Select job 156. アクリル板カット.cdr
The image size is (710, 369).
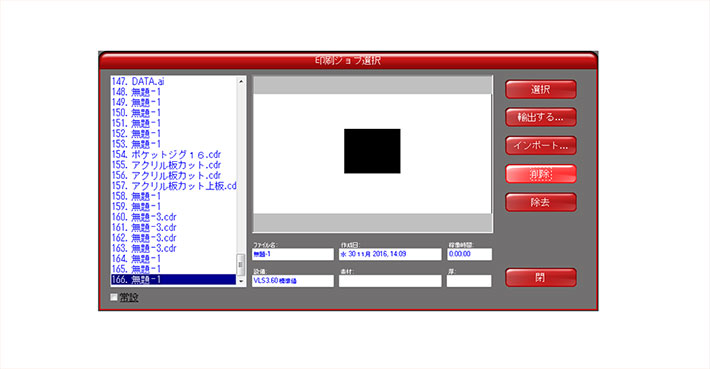[174, 175]
